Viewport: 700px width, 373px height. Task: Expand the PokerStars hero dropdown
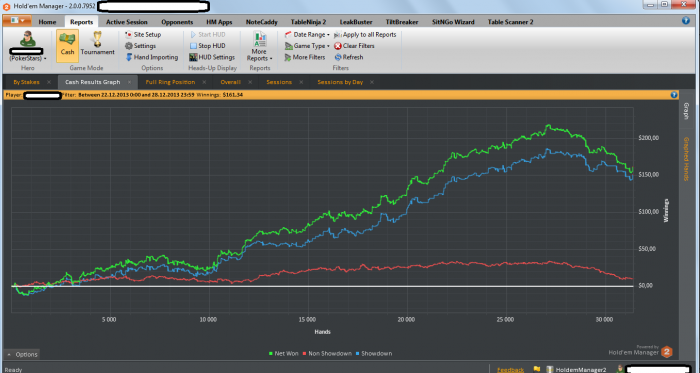(x=28, y=58)
